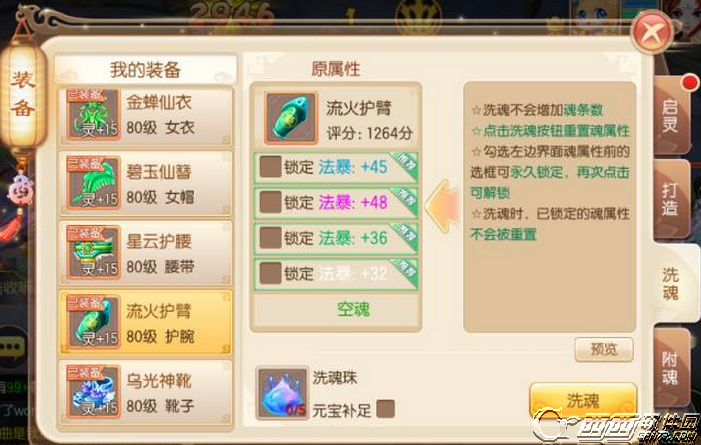Select the 乌光神靴 boots icon
The width and height of the screenshot is (701, 445).
coord(93,391)
